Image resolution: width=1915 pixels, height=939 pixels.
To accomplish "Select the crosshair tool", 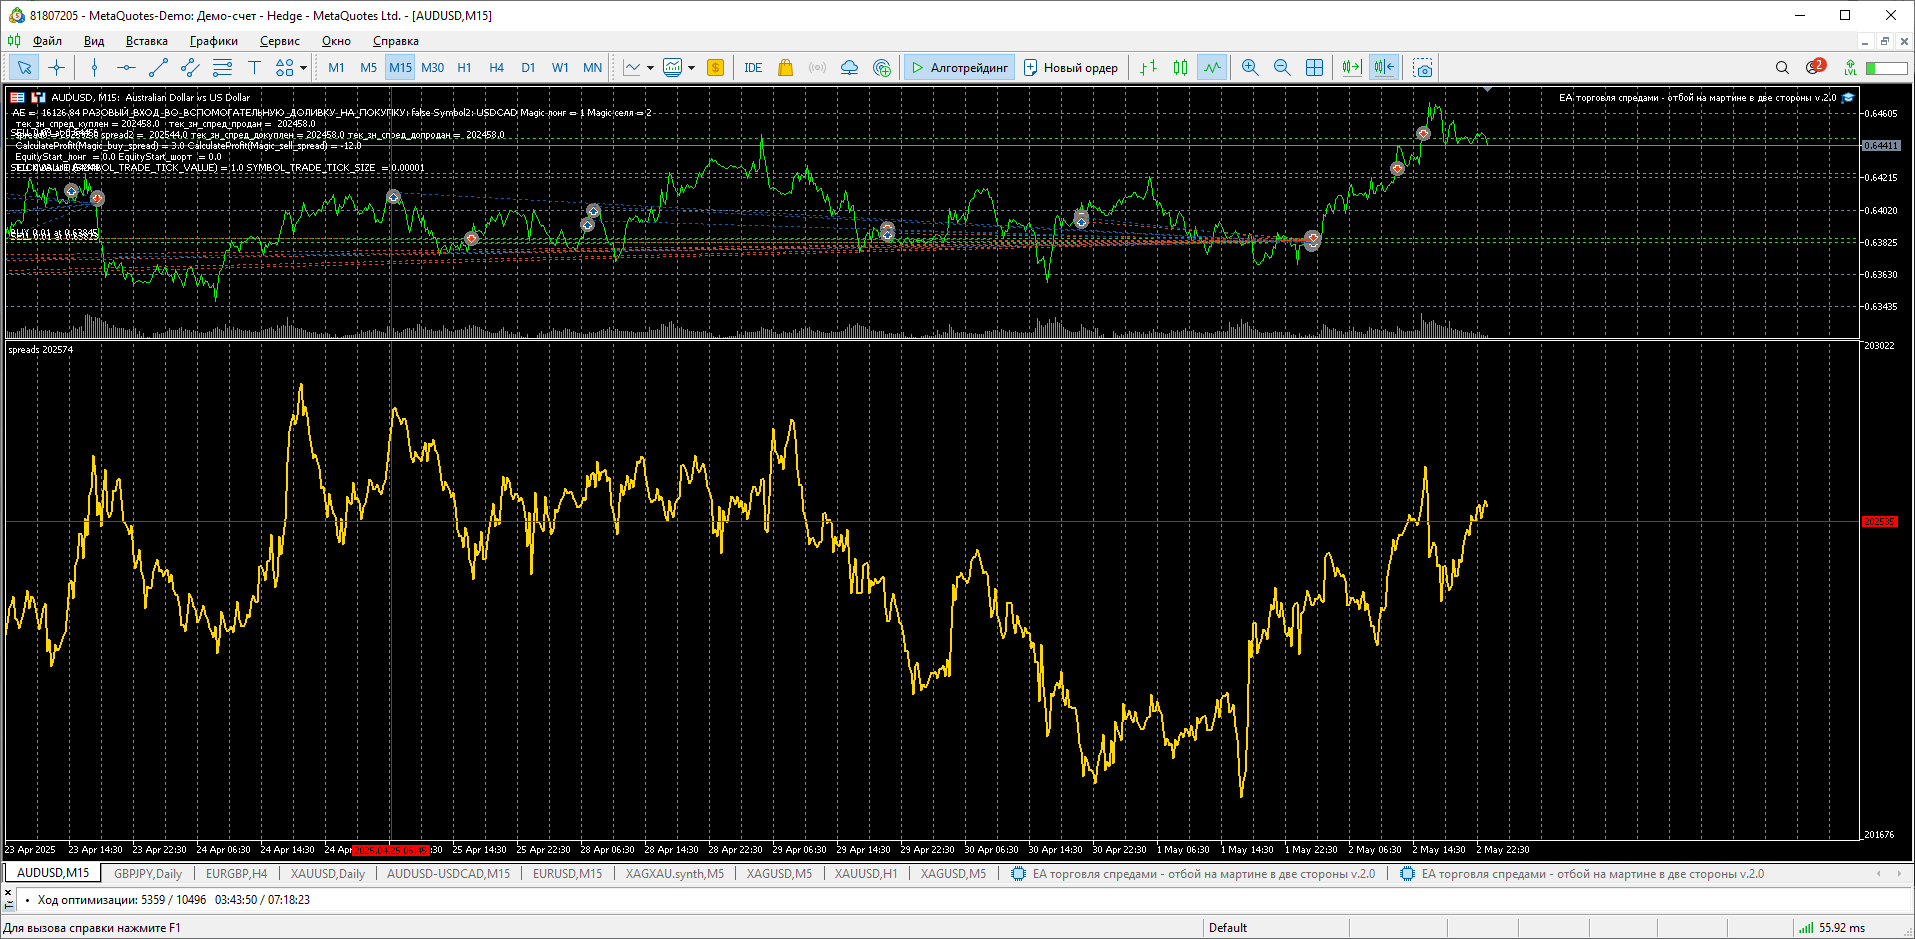I will point(57,68).
